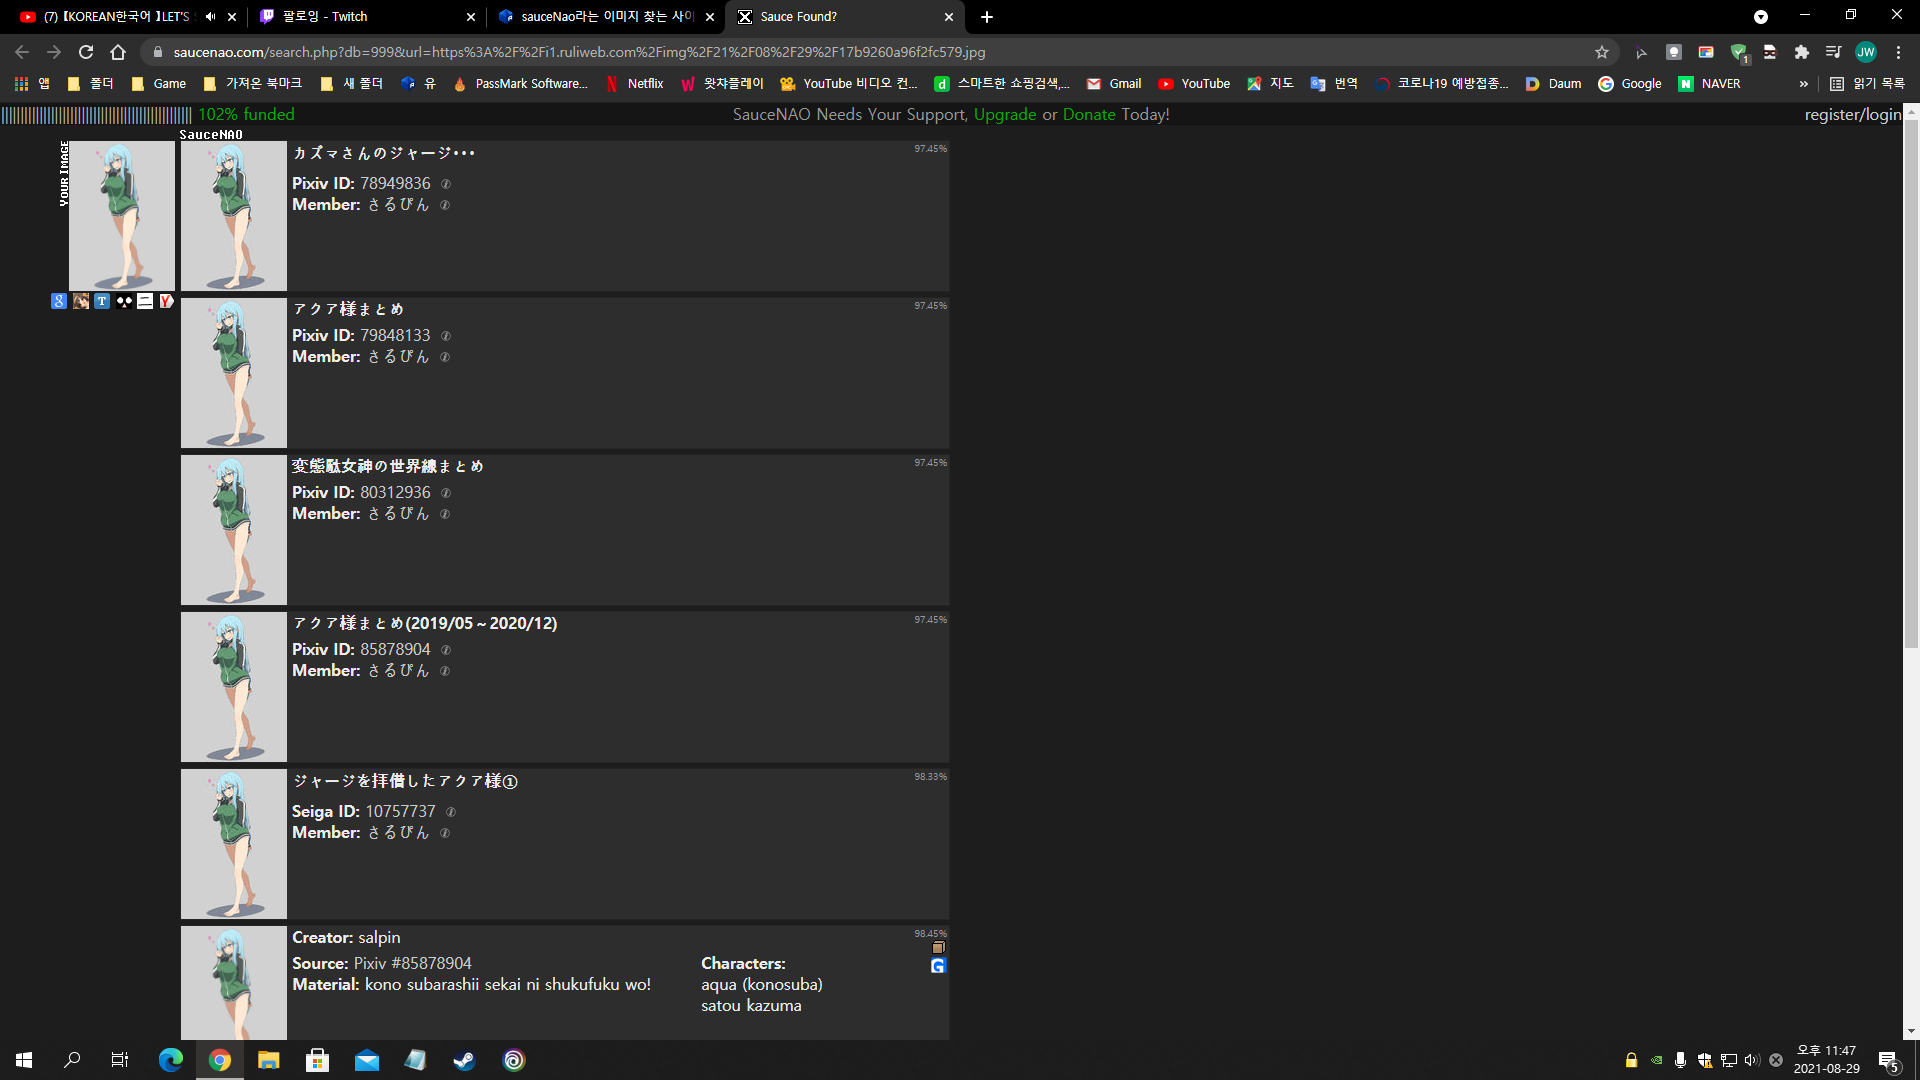Close the Sauce Found? tab
This screenshot has height=1080, width=1920.
click(949, 17)
